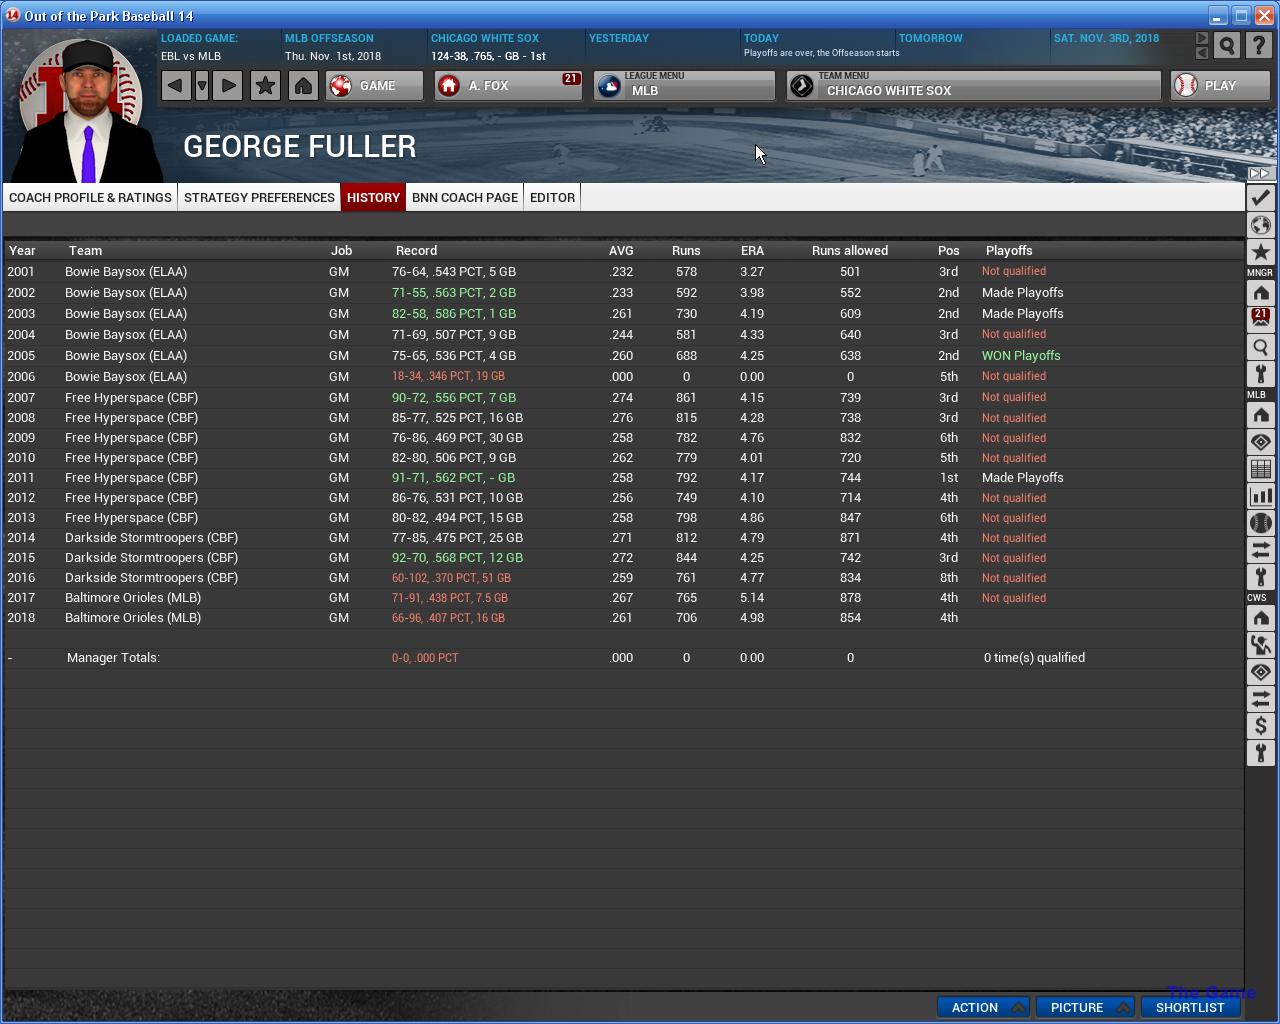This screenshot has width=1280, height=1024.
Task: Sort history by Team column header
Action: [85, 251]
